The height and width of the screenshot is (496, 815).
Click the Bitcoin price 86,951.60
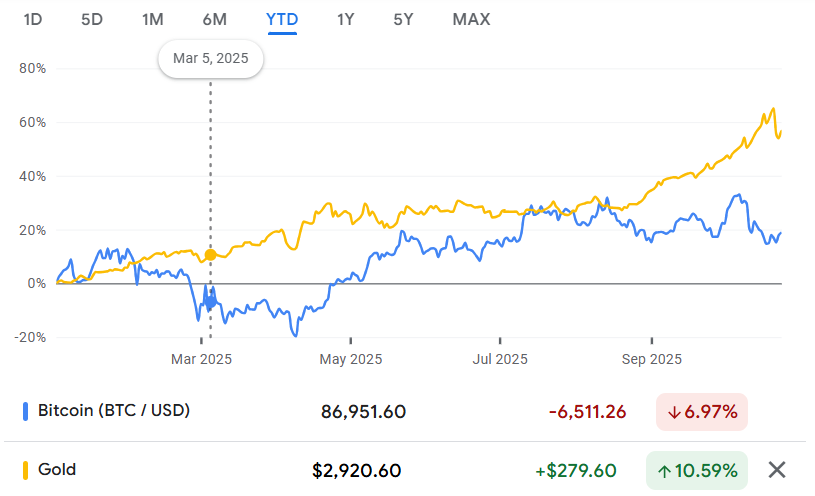[x=364, y=411]
